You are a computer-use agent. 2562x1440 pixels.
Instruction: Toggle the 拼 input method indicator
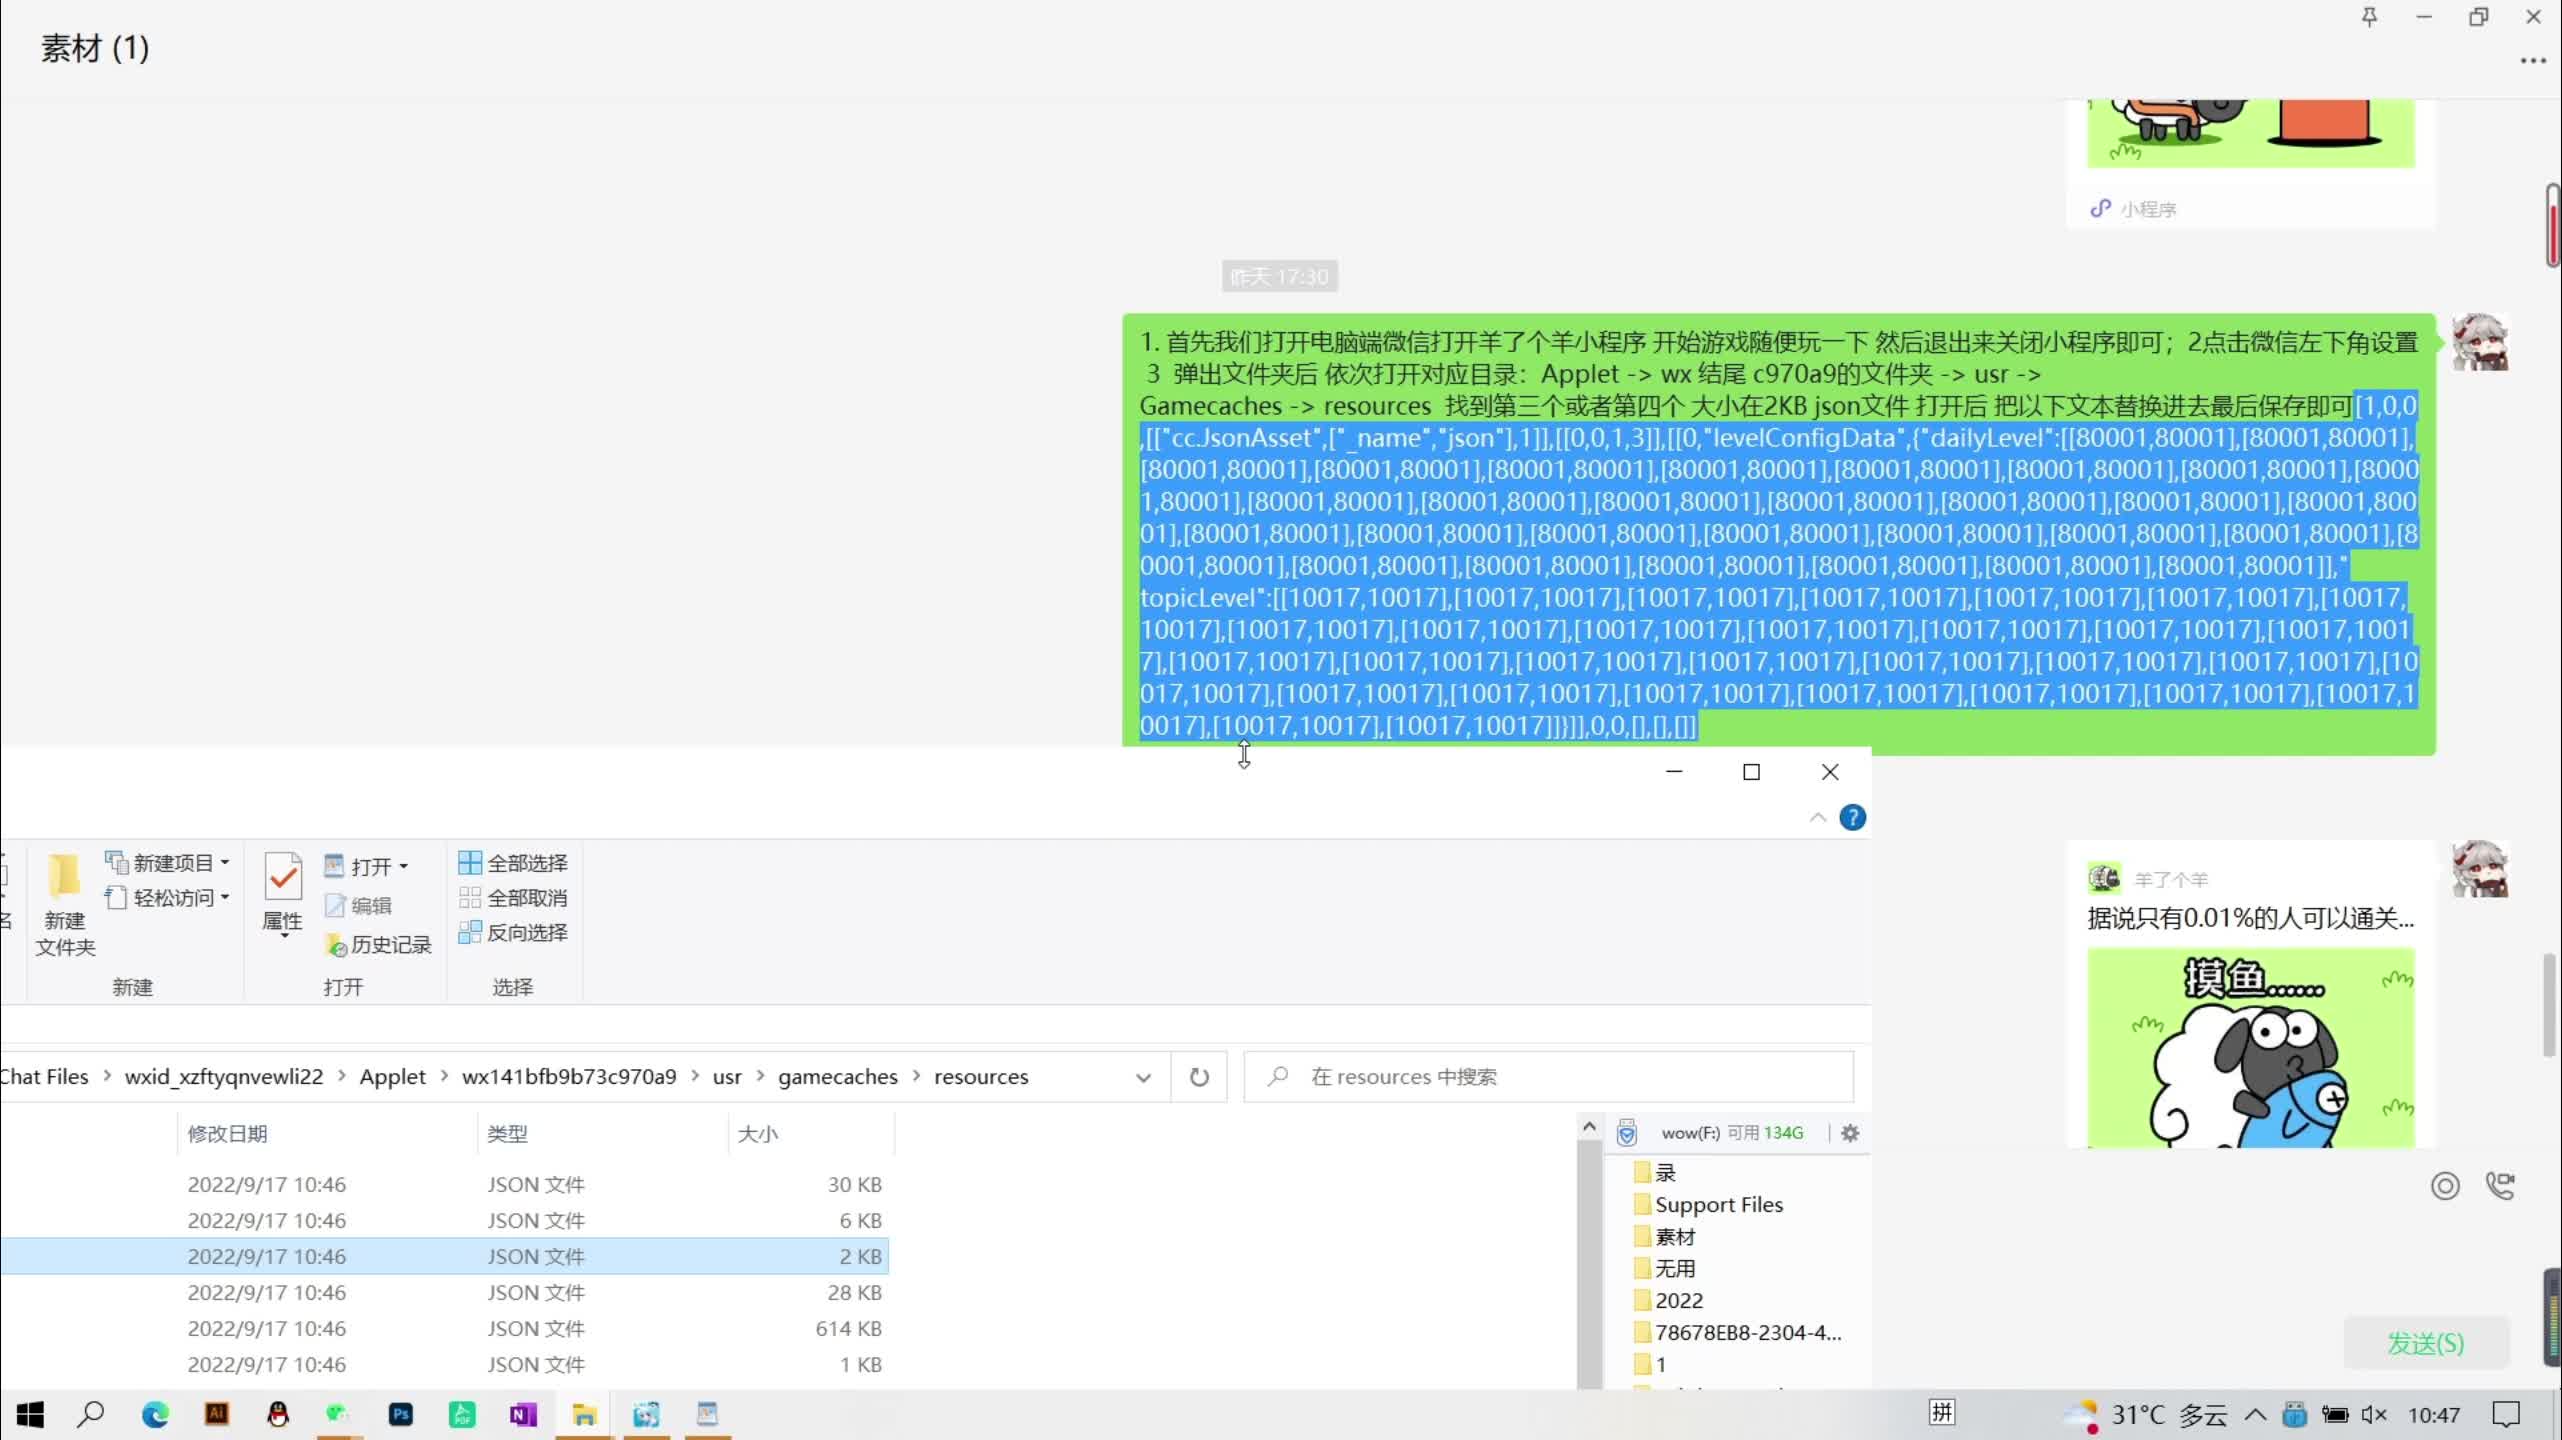pyautogui.click(x=1942, y=1412)
